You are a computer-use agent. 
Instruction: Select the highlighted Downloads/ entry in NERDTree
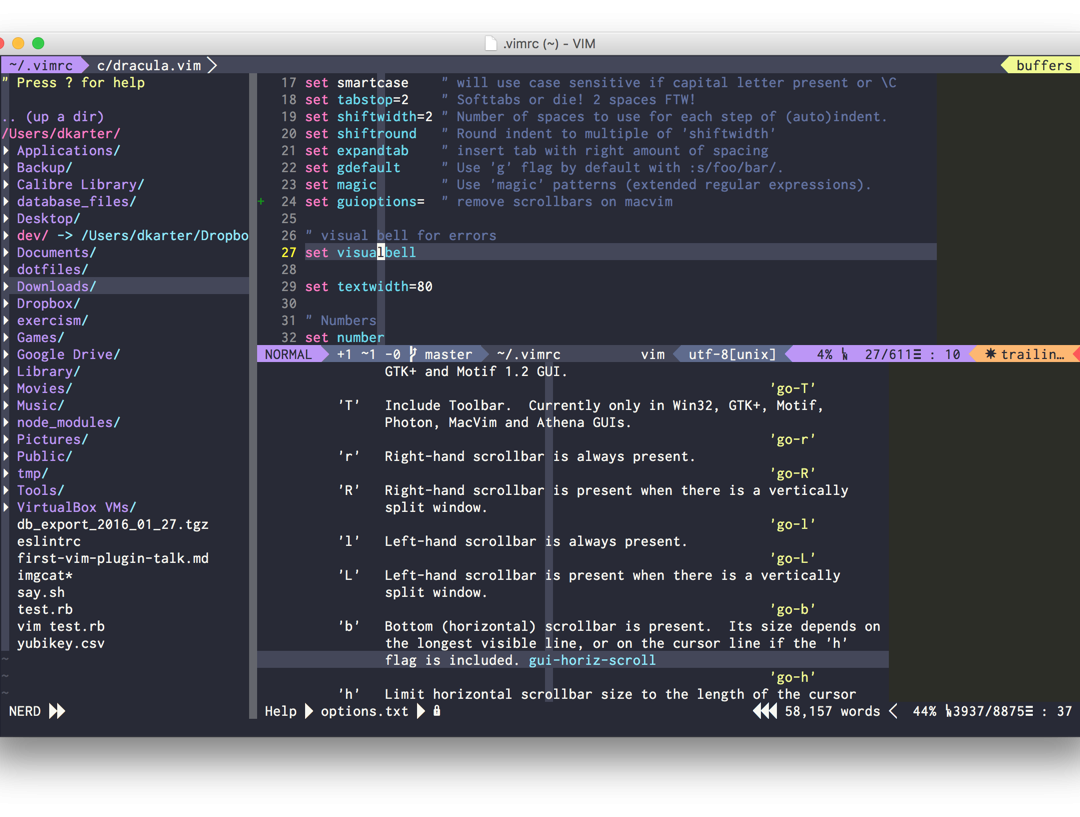(x=56, y=286)
